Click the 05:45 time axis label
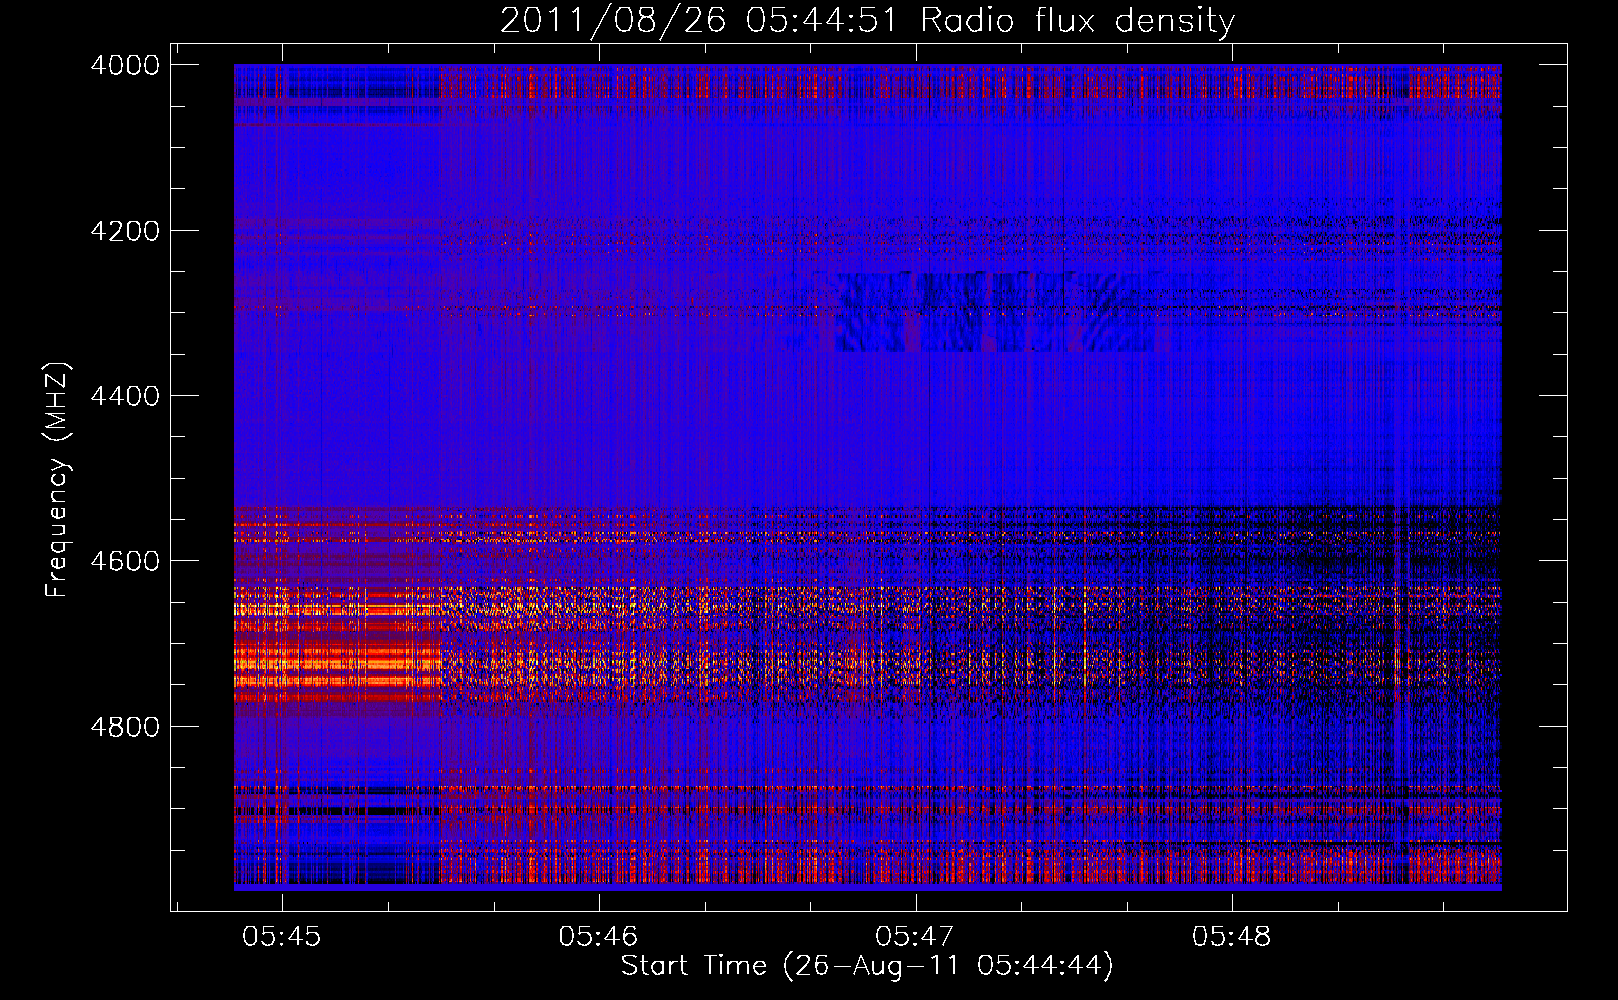This screenshot has width=1618, height=1000. [282, 937]
